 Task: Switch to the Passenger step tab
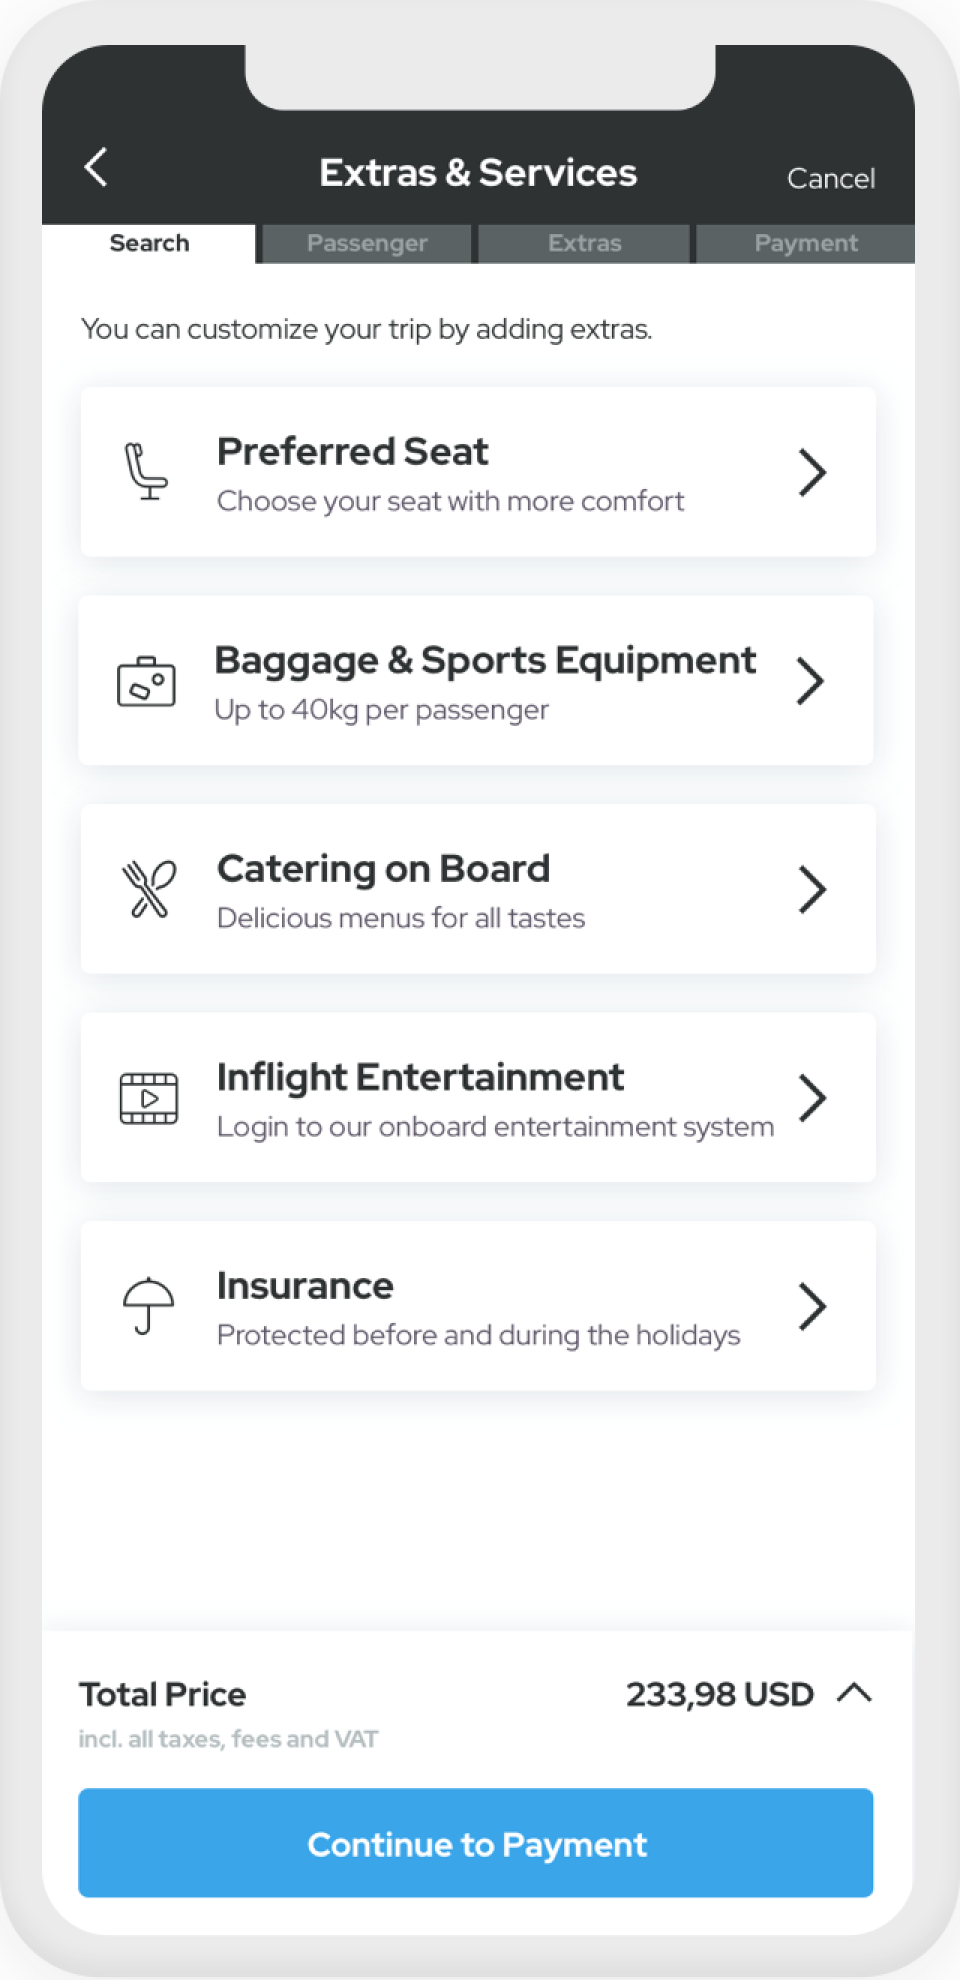(367, 243)
